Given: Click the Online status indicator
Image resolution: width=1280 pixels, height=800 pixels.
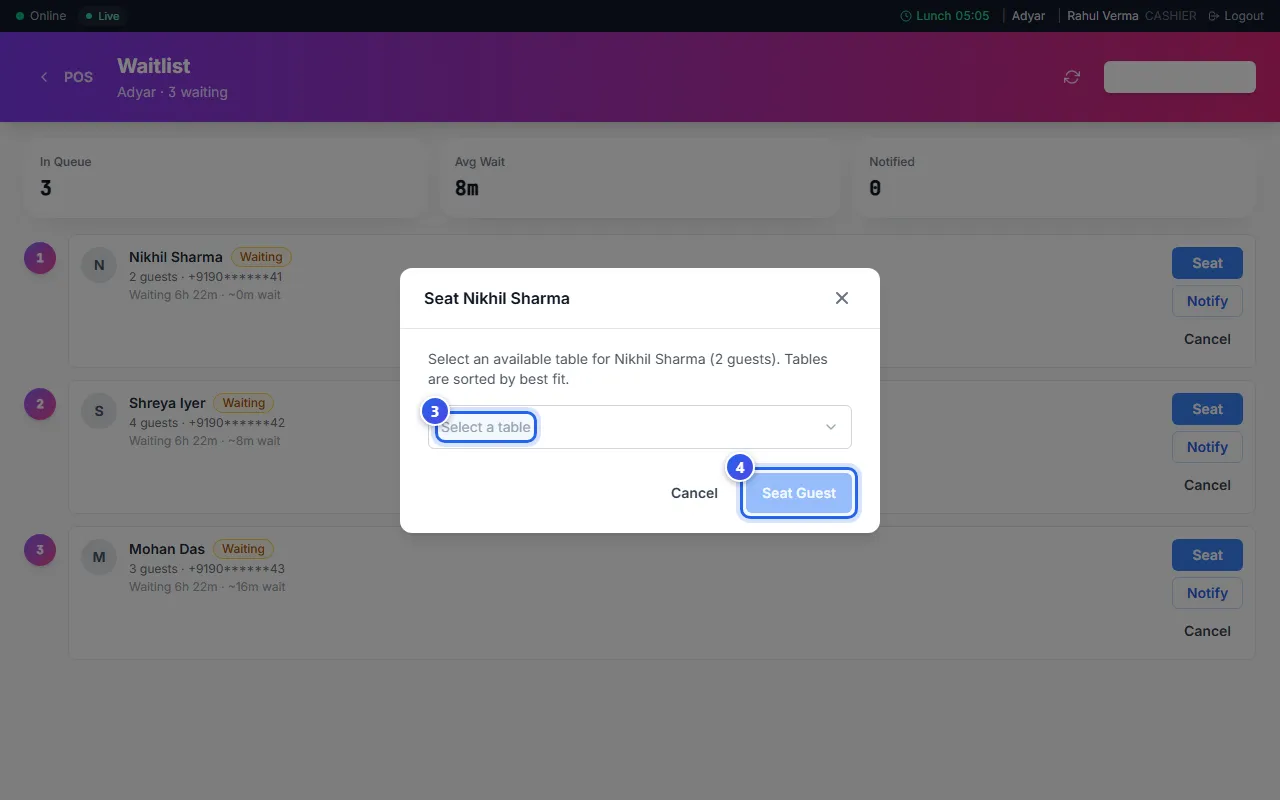Looking at the screenshot, I should click(41, 16).
